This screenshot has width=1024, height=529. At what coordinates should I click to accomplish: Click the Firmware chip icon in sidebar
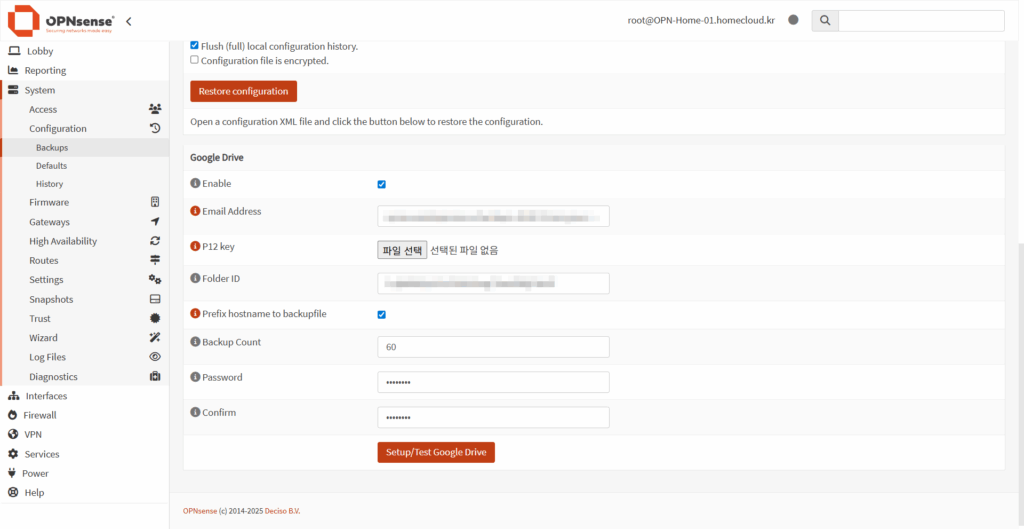coord(155,202)
